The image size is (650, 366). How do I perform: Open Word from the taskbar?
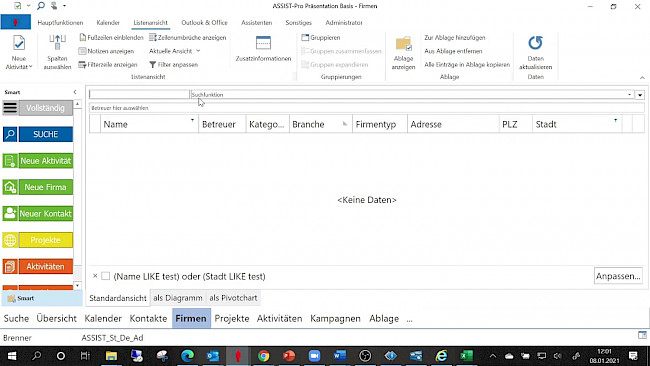(x=340, y=356)
